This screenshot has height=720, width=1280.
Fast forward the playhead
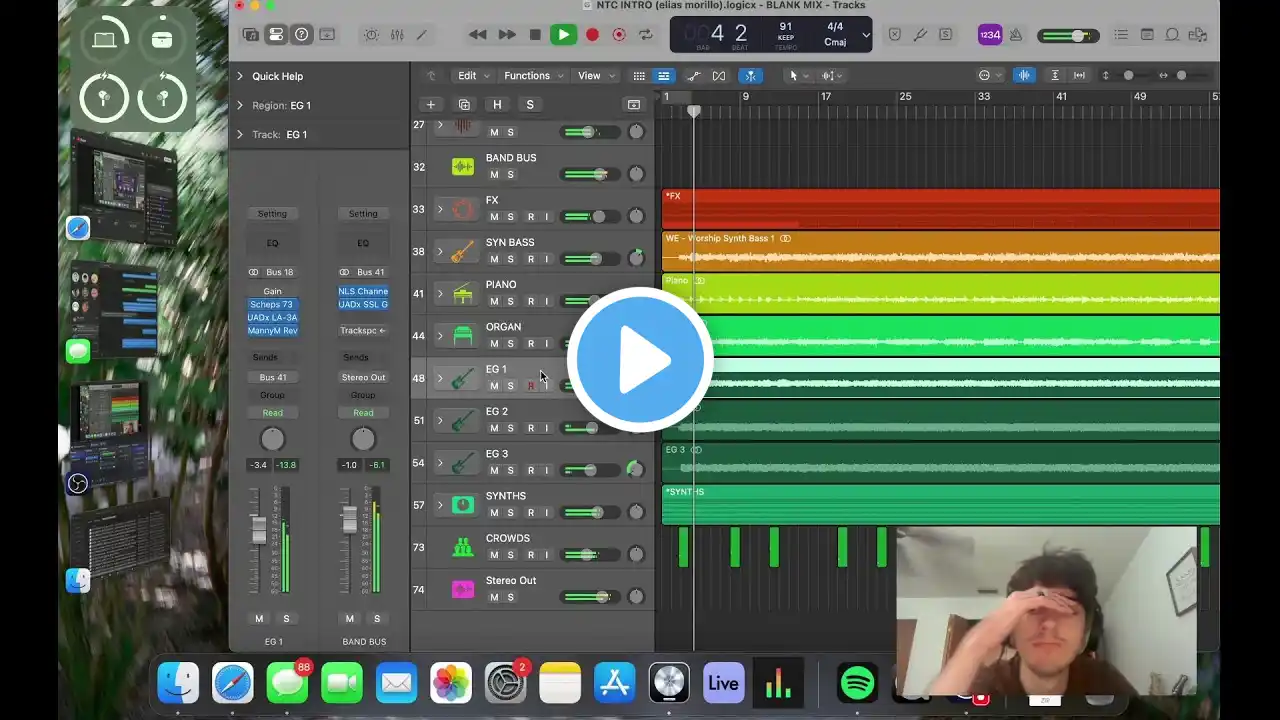(507, 35)
